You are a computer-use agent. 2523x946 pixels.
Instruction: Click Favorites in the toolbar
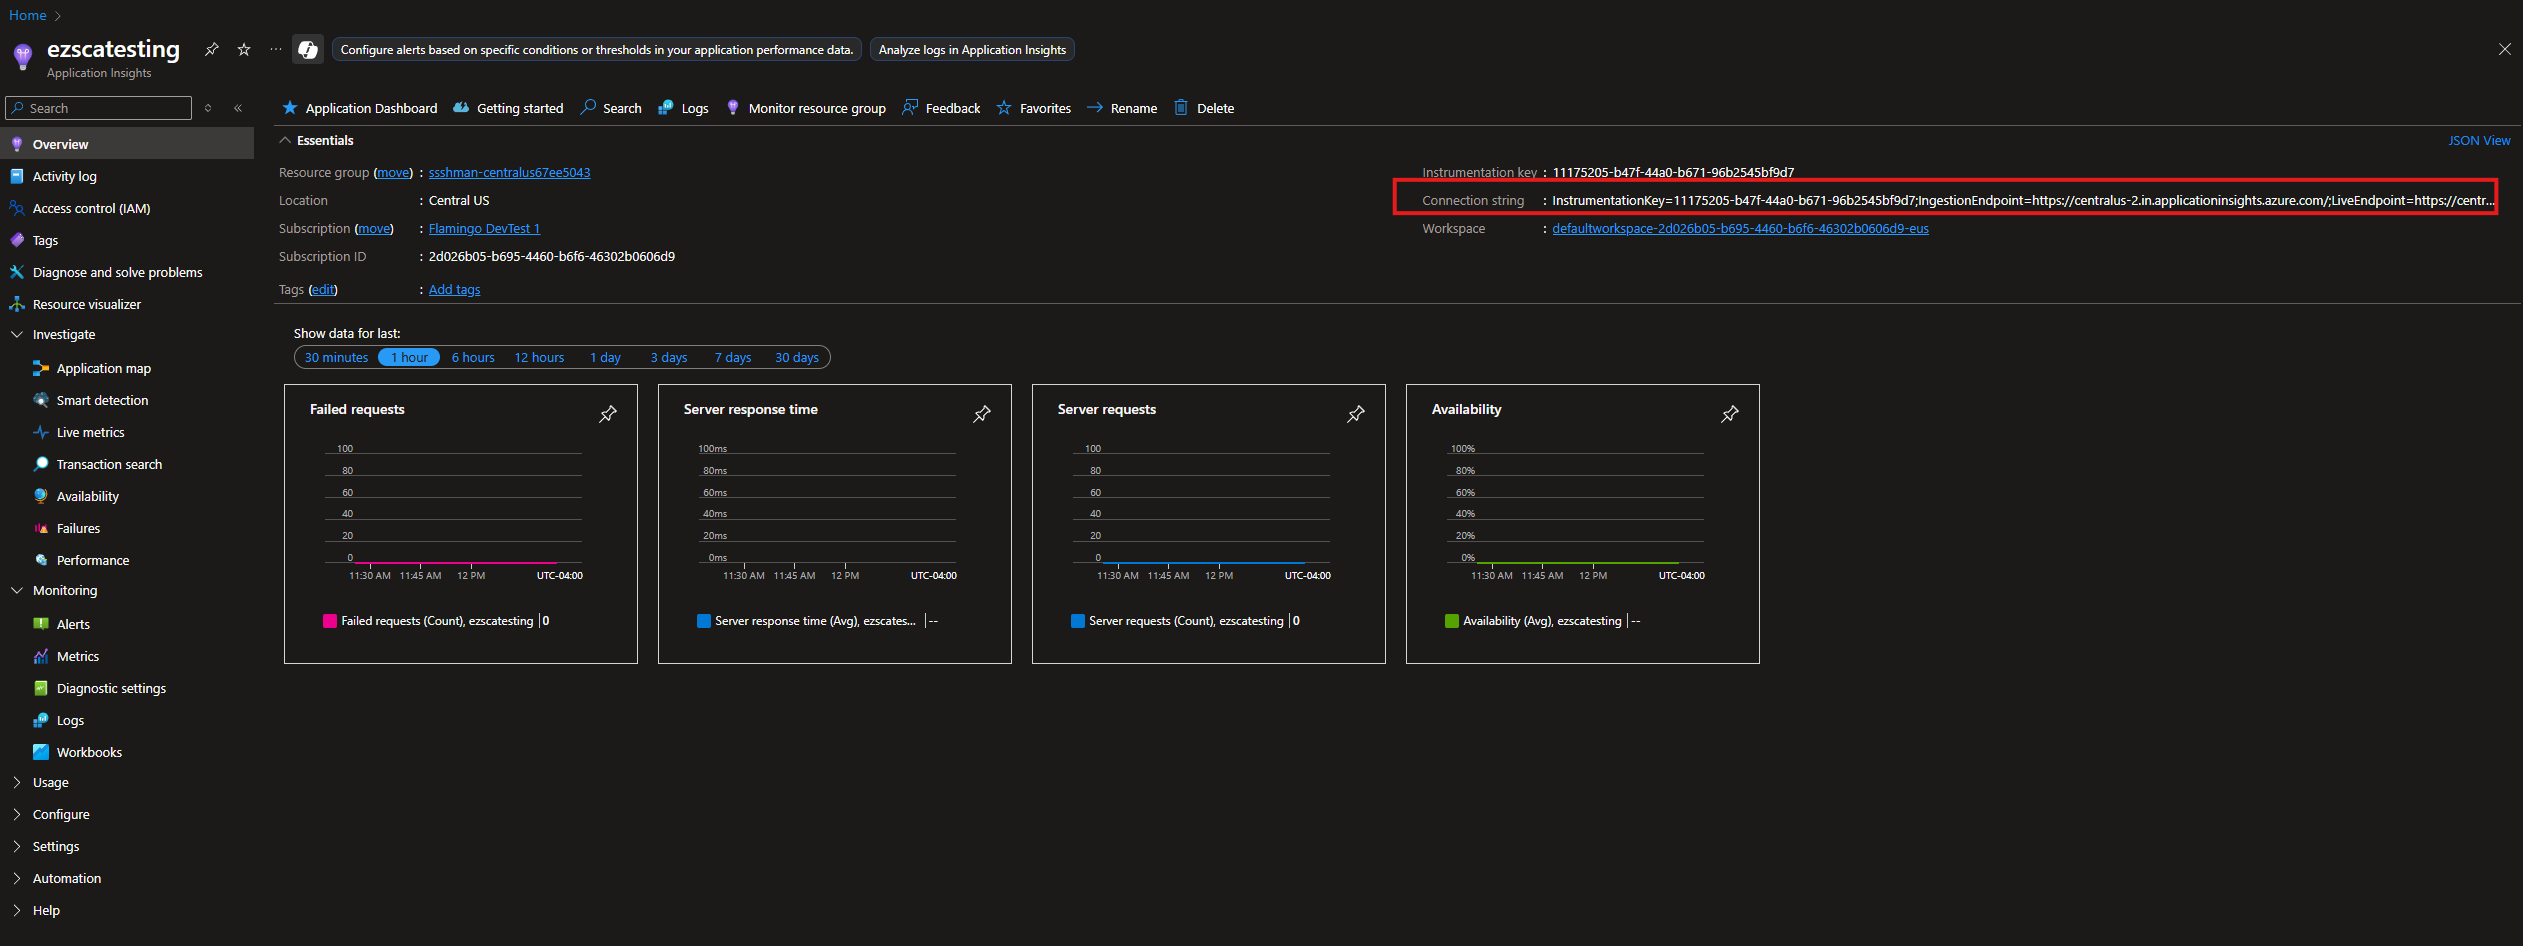pyautogui.click(x=1034, y=108)
